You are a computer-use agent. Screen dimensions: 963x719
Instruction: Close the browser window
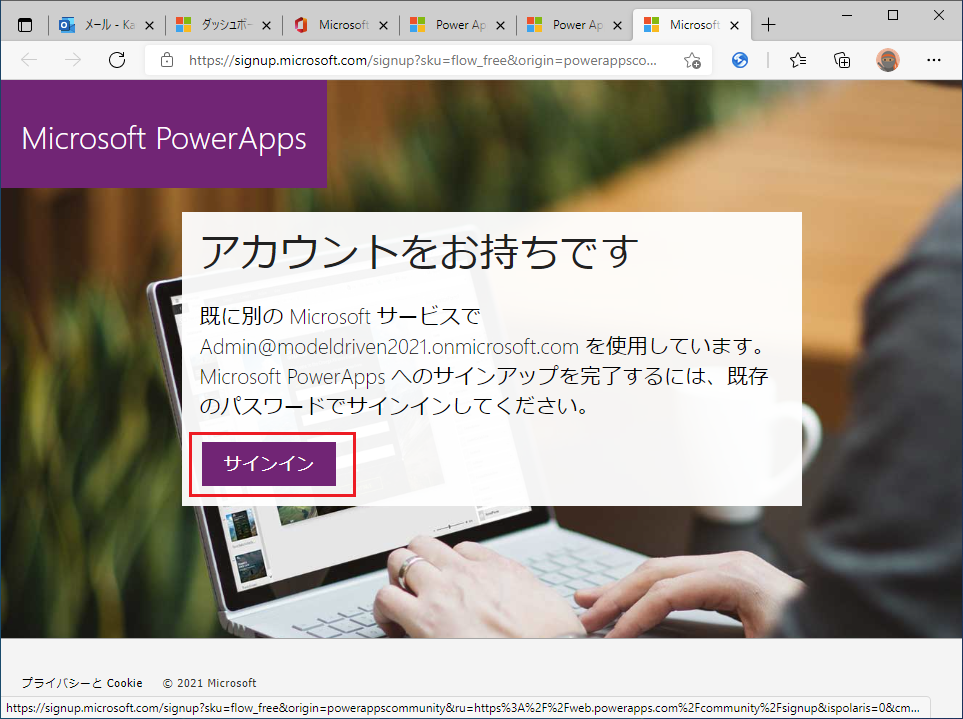tap(939, 15)
